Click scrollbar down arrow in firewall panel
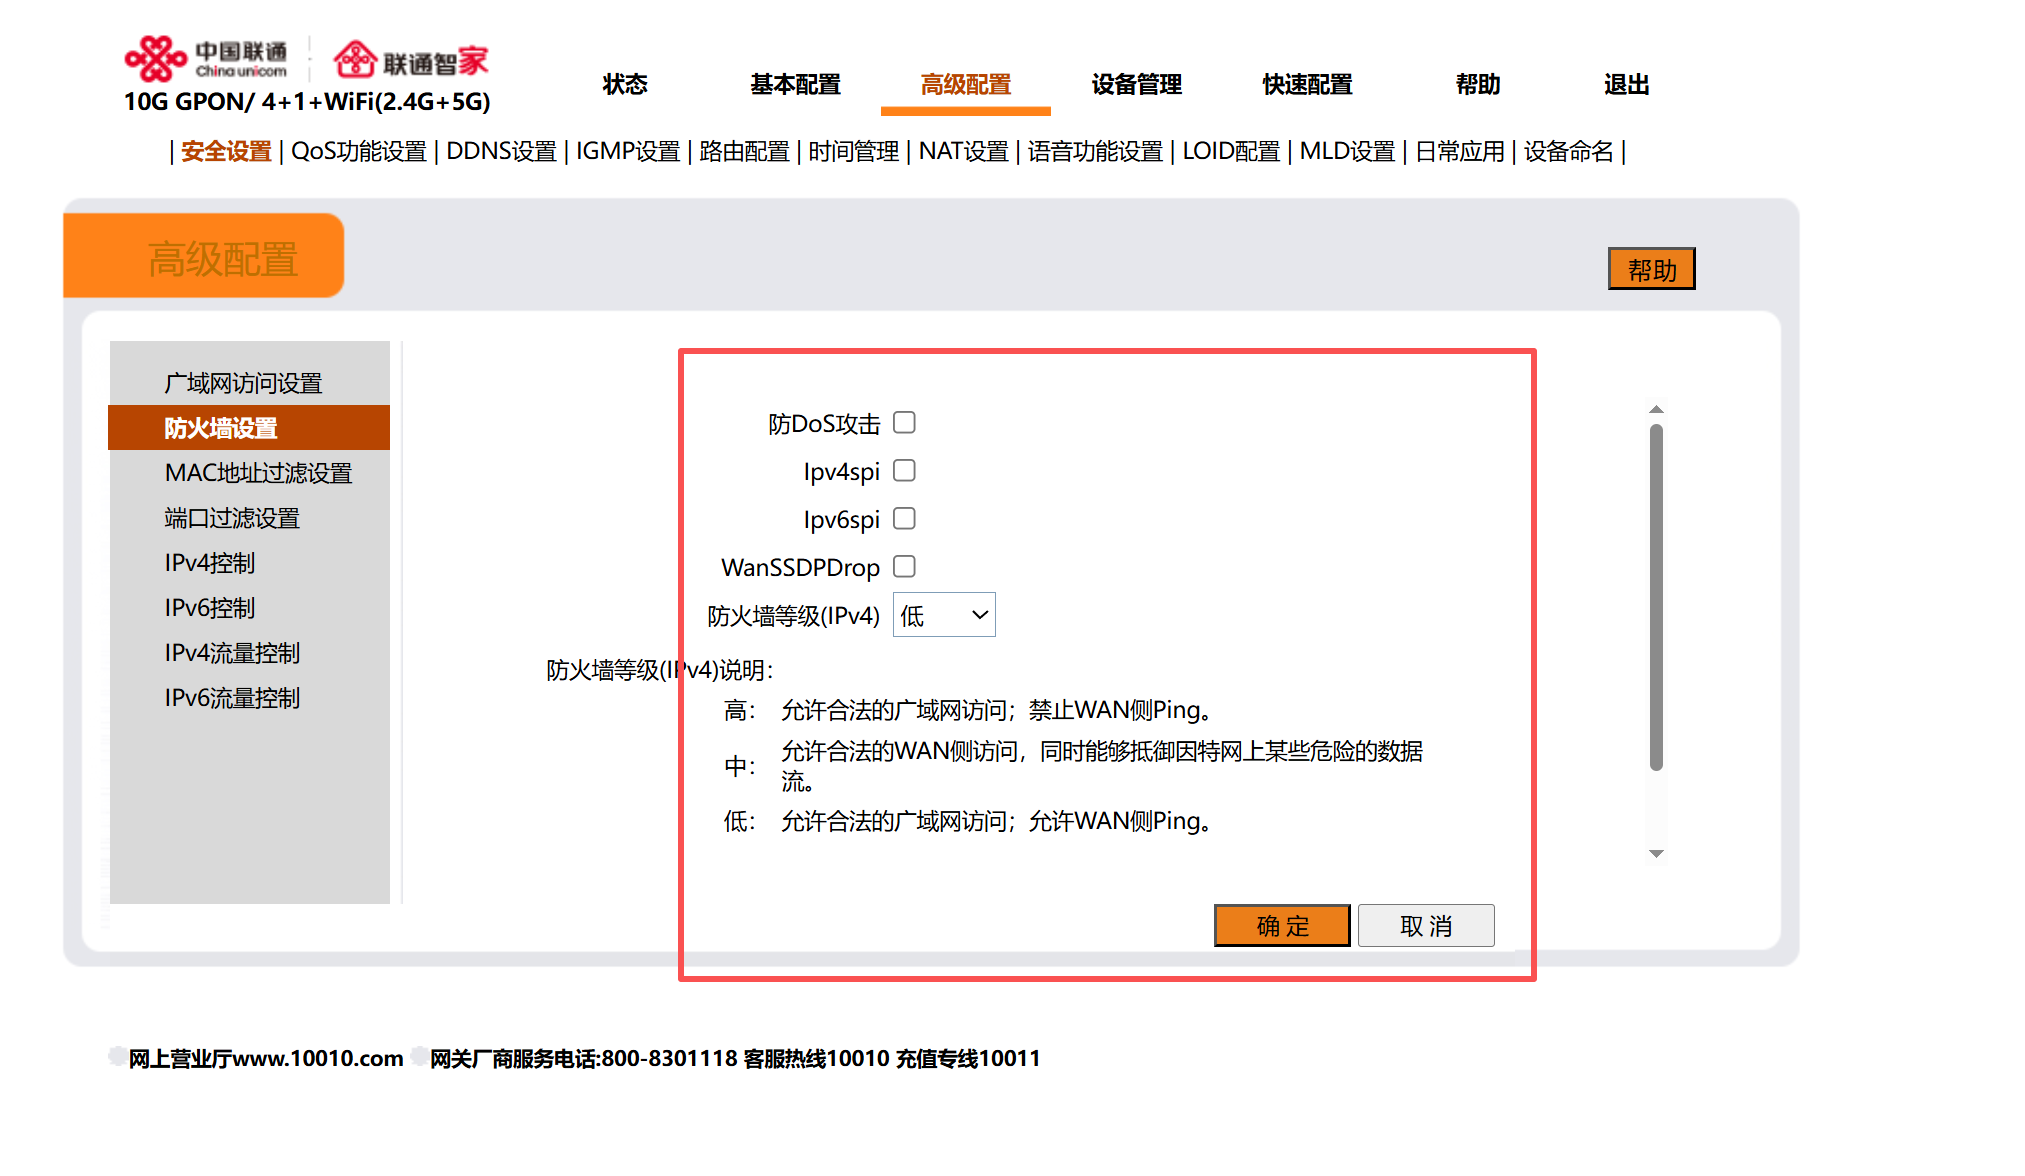The image size is (2025, 1176). click(1656, 853)
